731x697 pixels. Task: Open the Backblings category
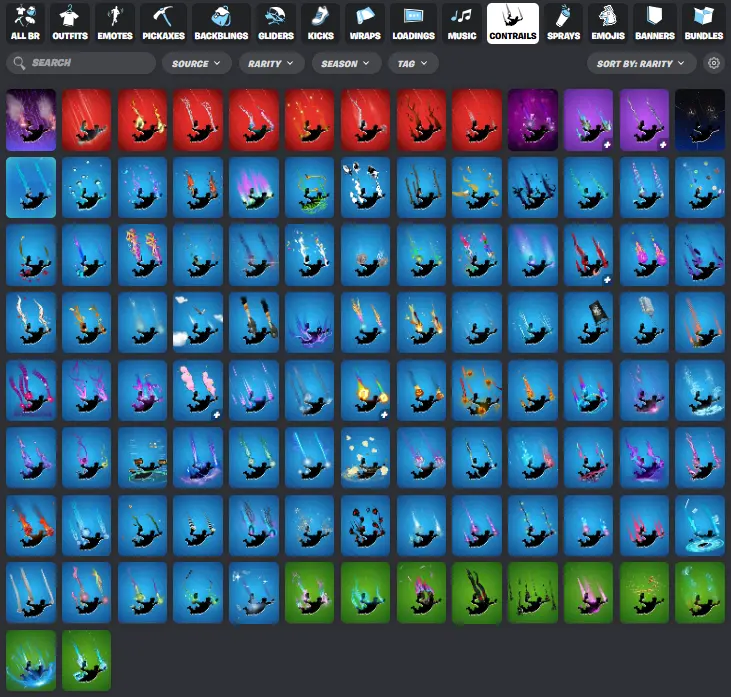[x=220, y=23]
